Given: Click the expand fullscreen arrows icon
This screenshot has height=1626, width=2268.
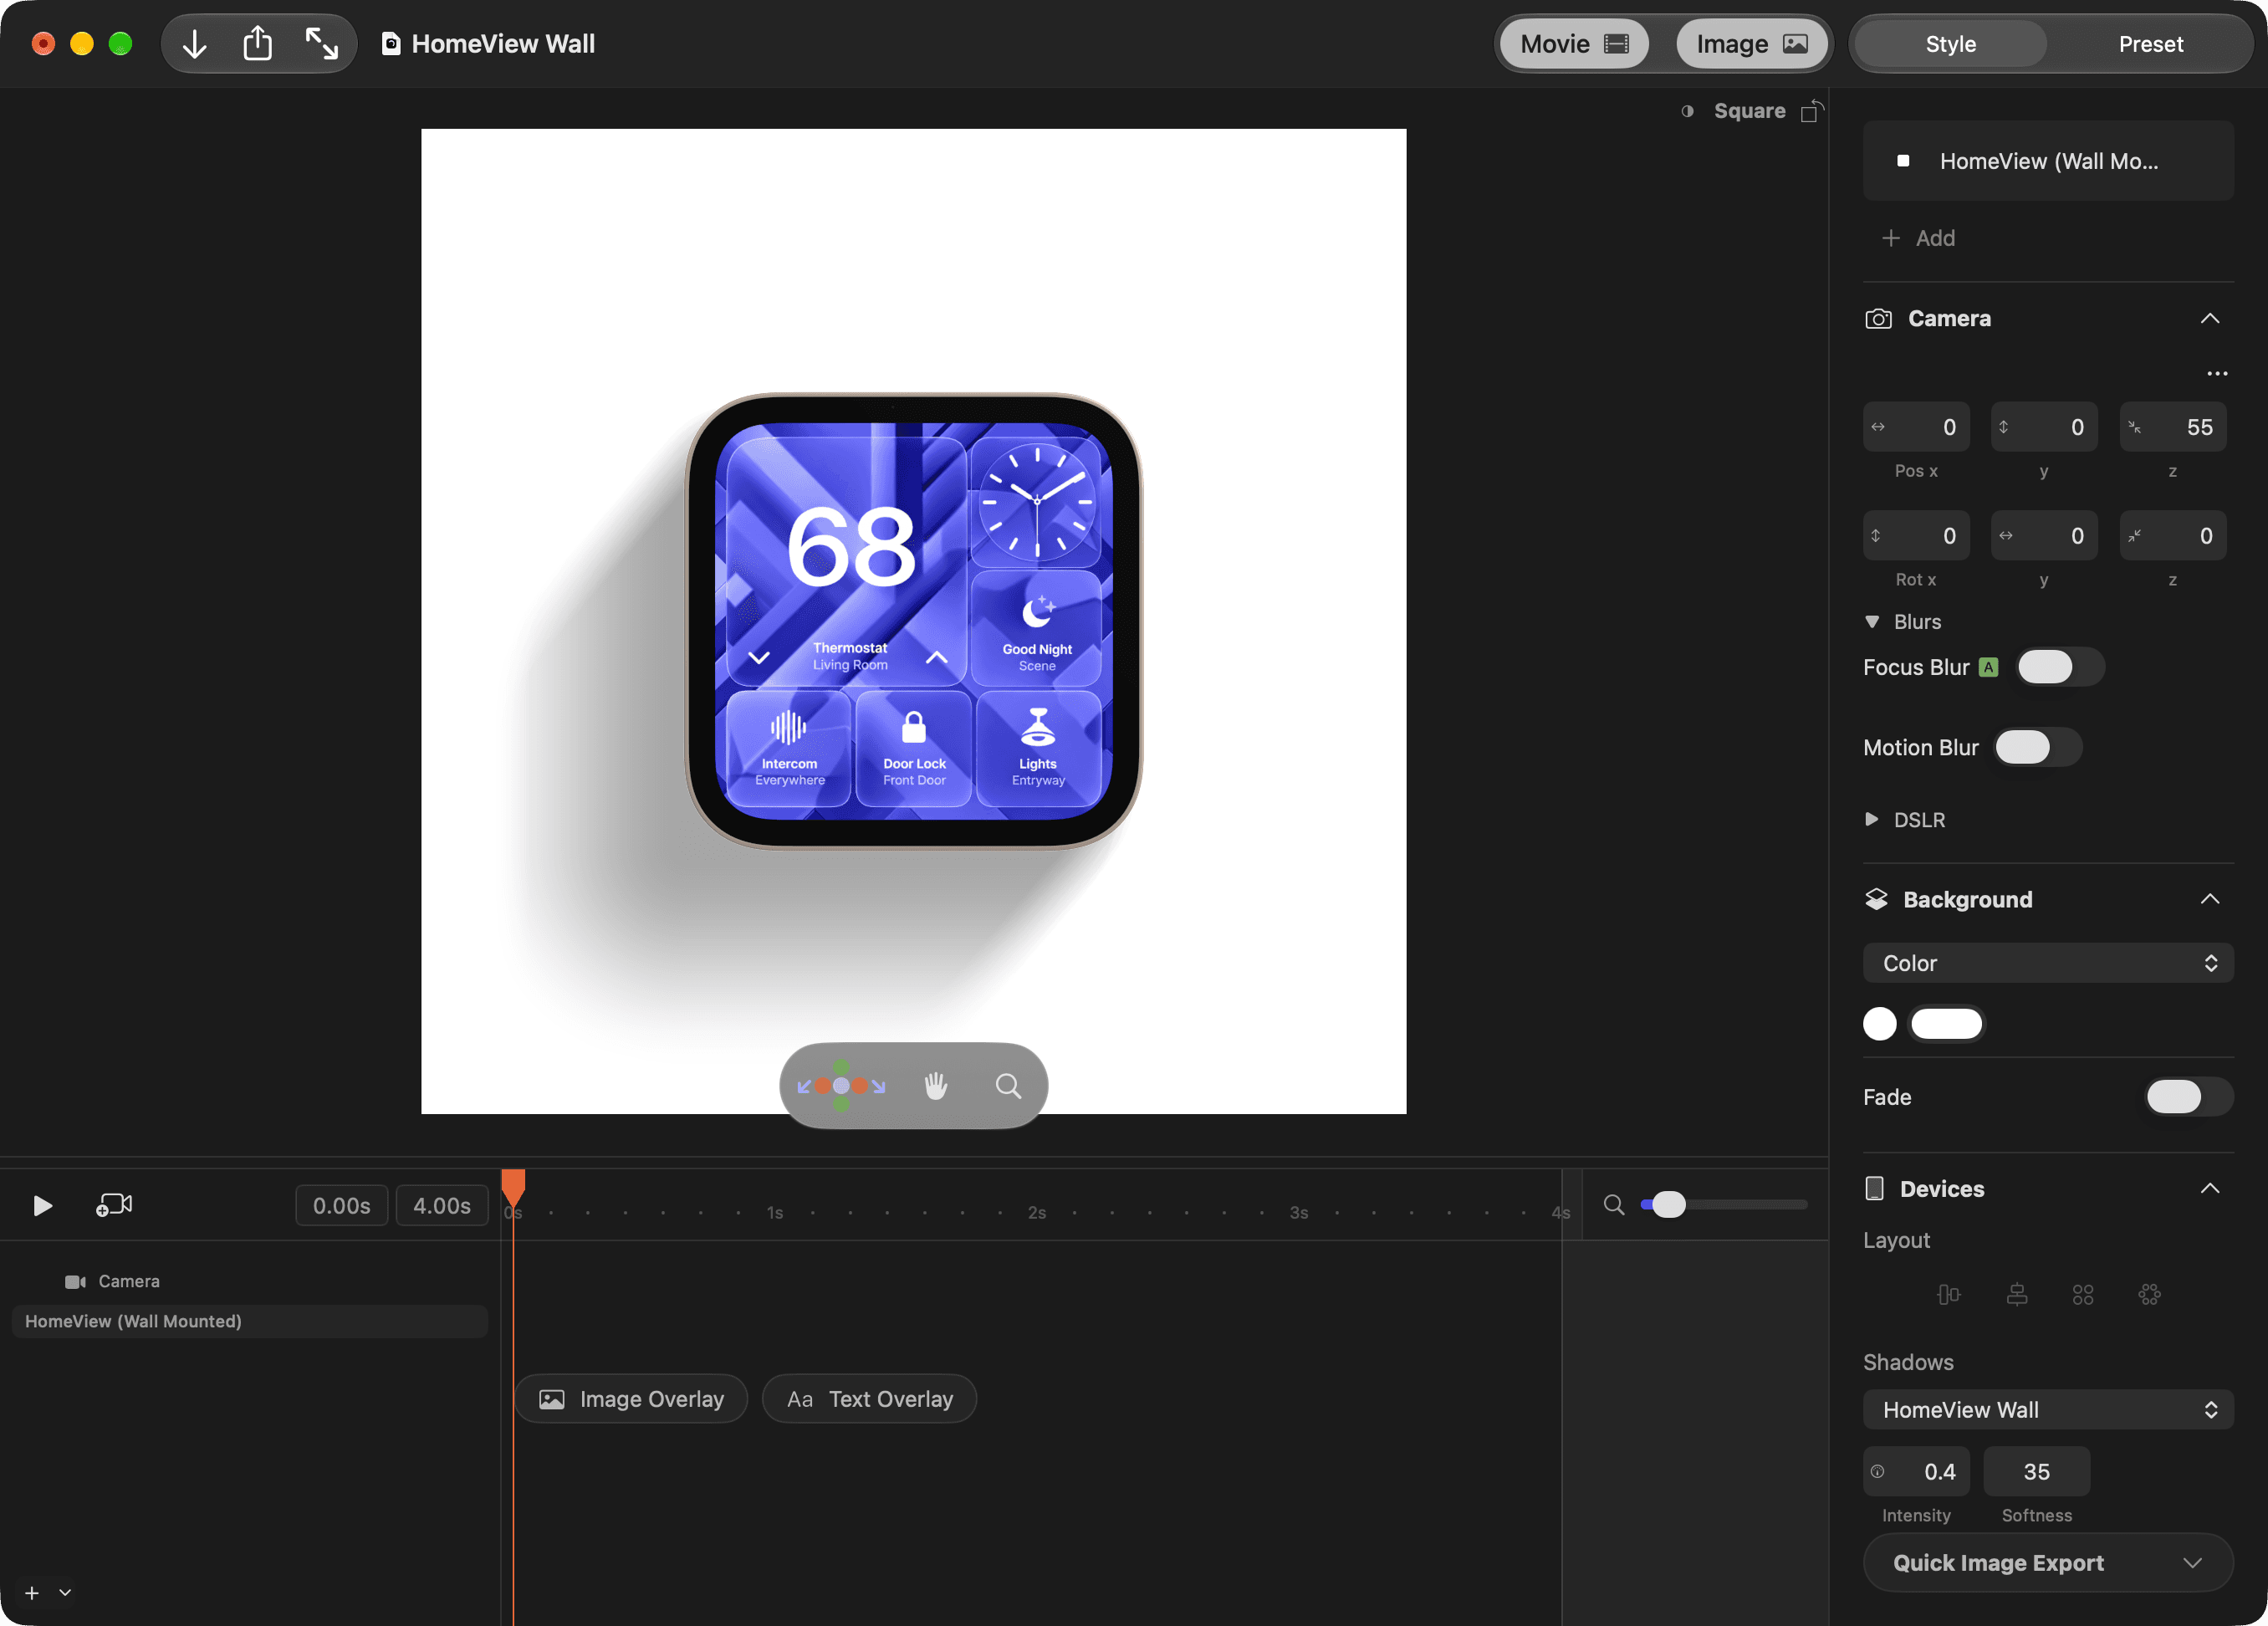Looking at the screenshot, I should (321, 44).
